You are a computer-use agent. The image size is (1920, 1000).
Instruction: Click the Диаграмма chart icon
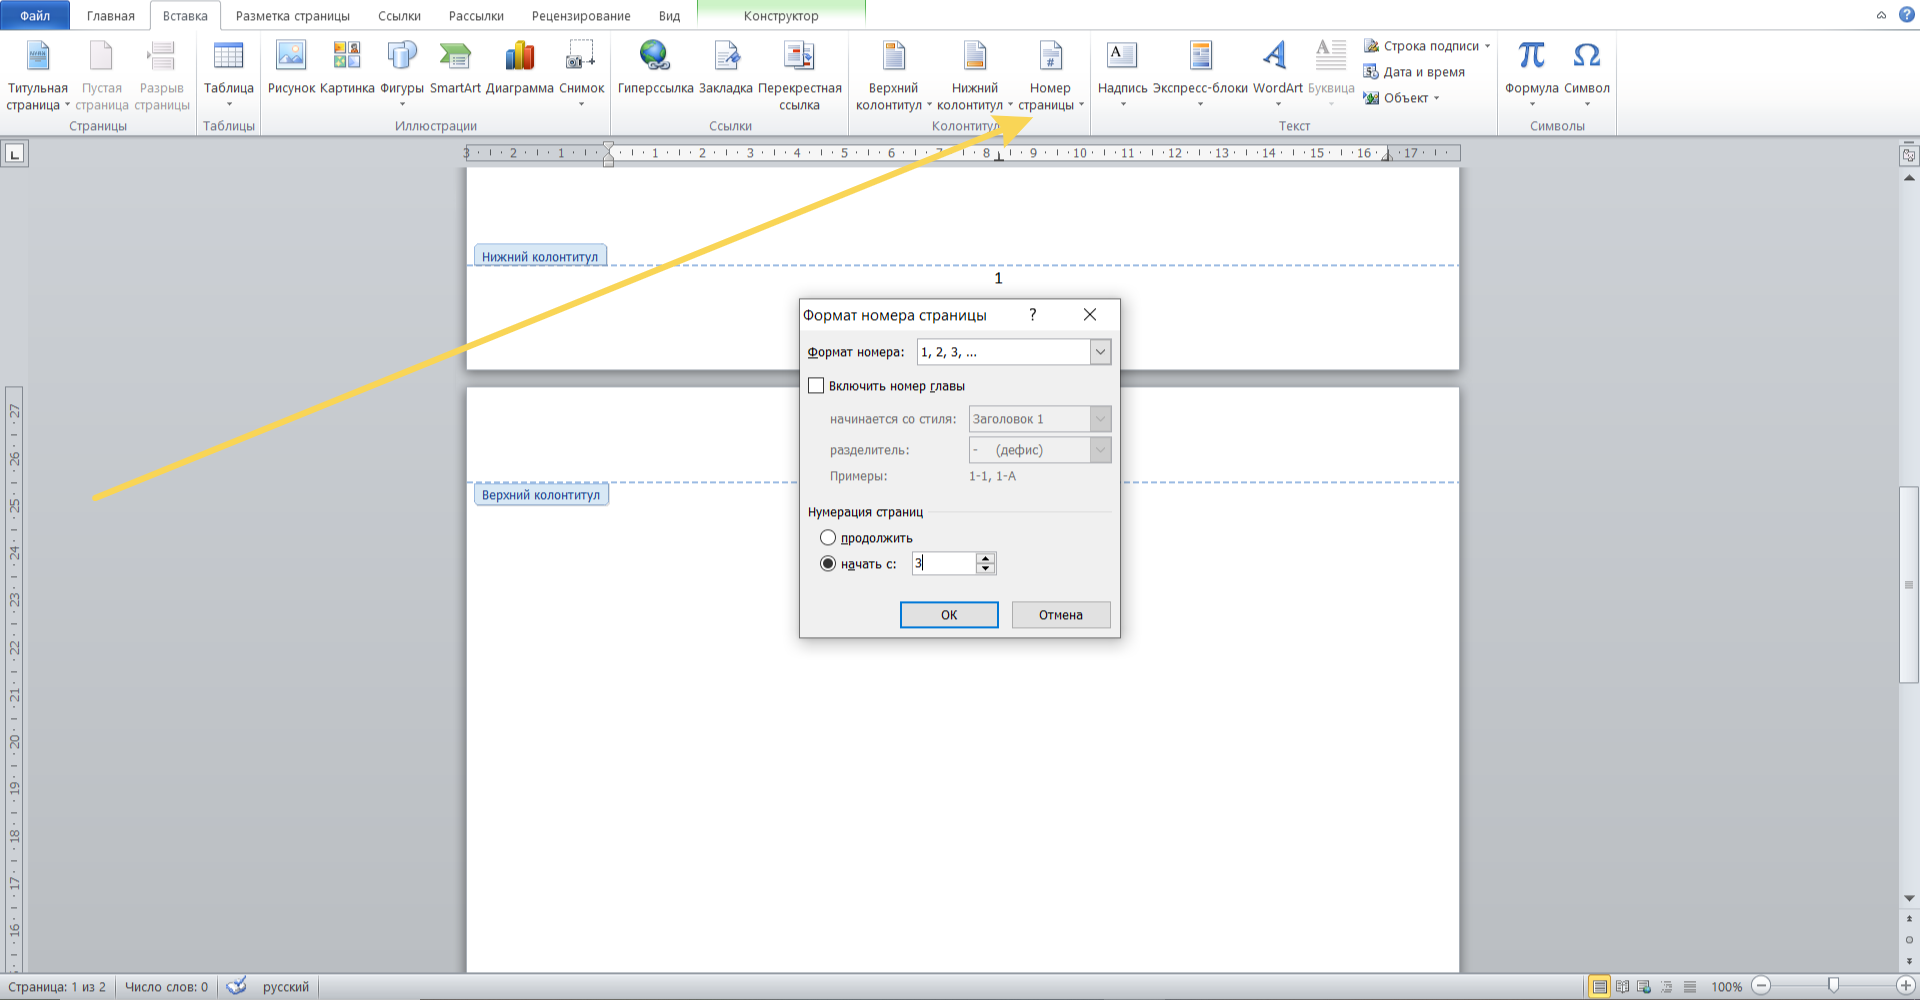519,57
